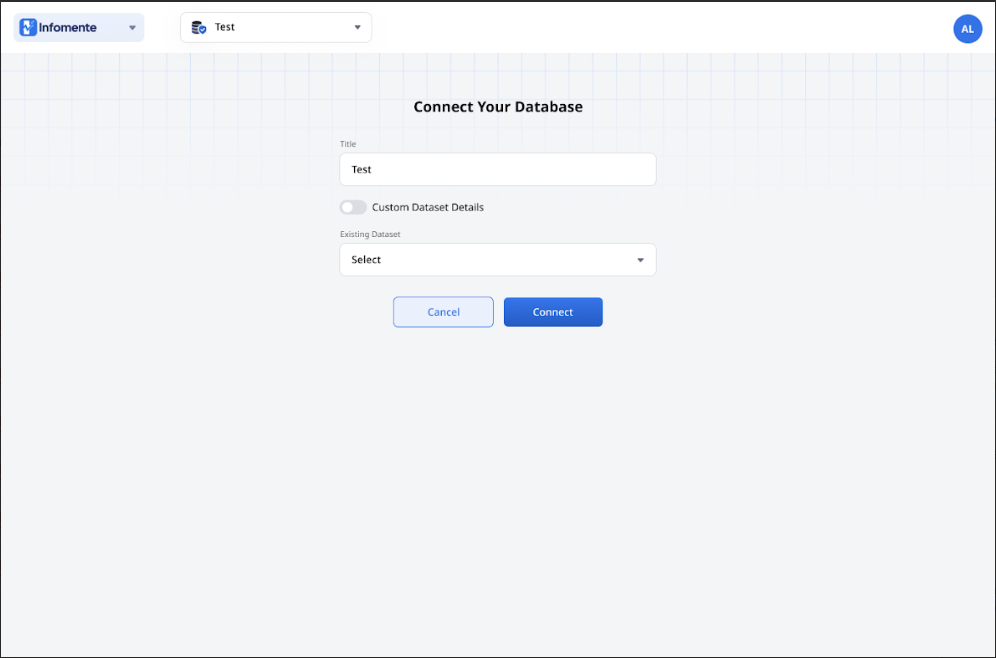Click the Infomente logo icon

28,28
